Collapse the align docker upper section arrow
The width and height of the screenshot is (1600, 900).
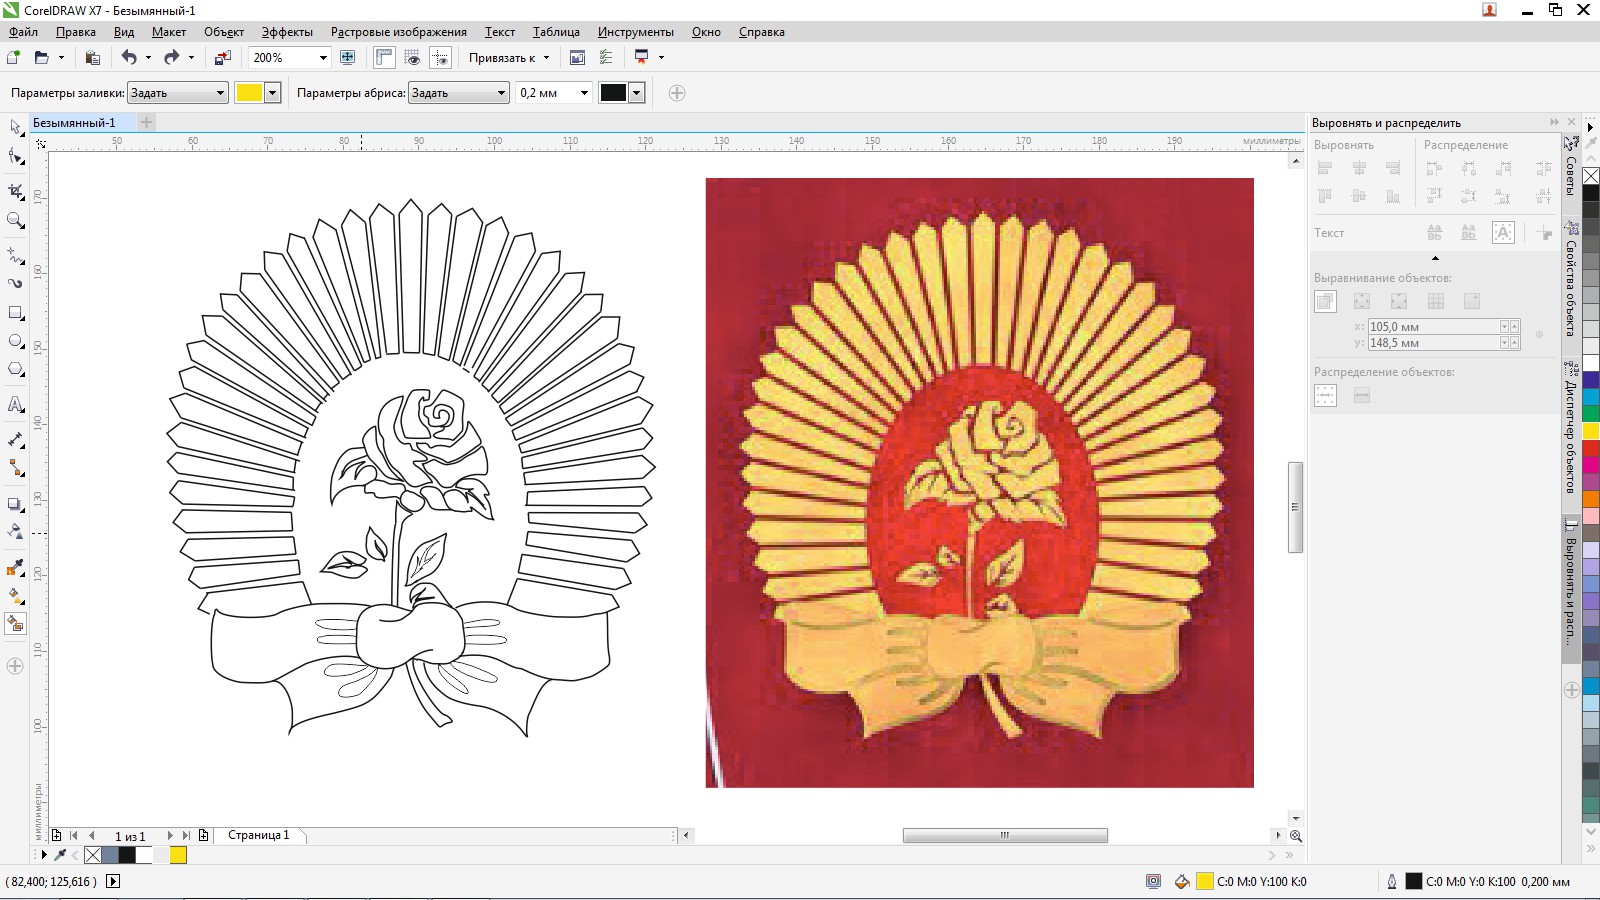(1435, 259)
